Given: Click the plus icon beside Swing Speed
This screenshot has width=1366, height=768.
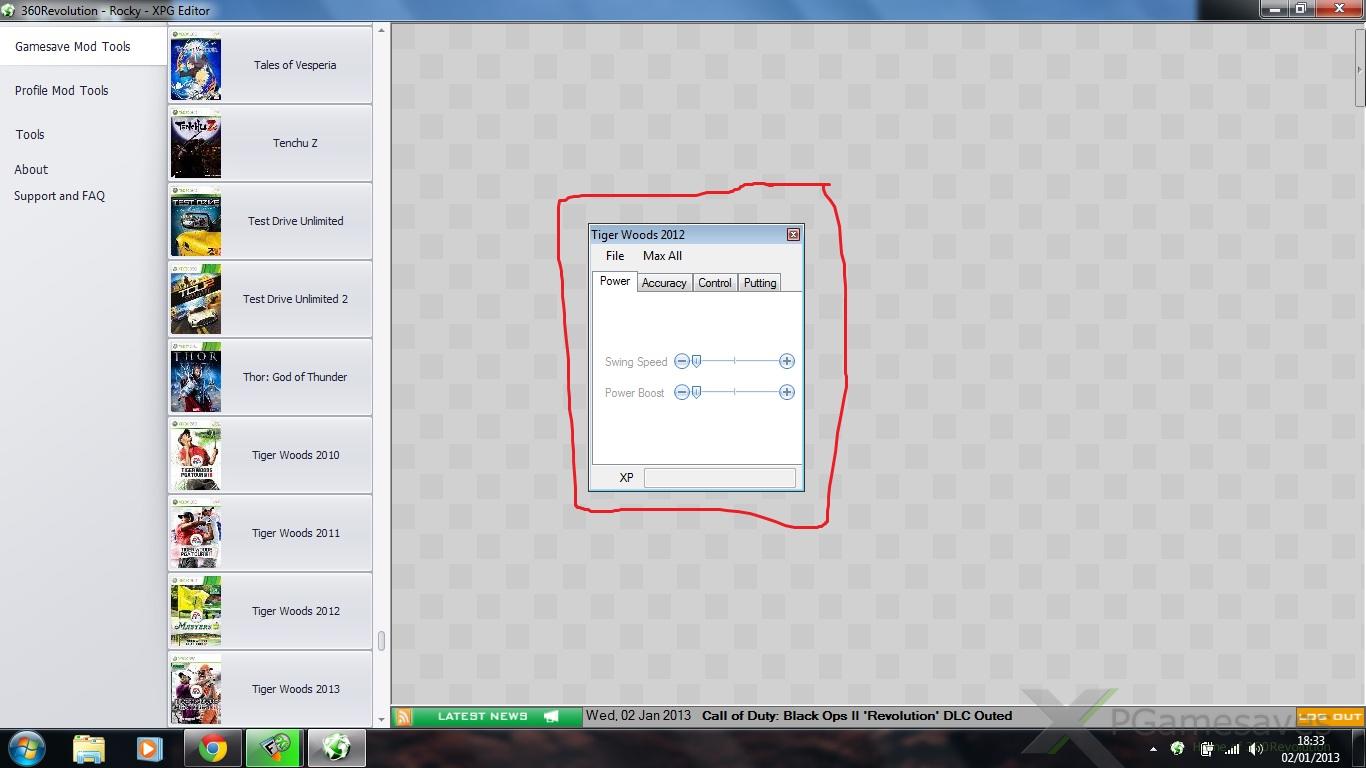Looking at the screenshot, I should (787, 361).
